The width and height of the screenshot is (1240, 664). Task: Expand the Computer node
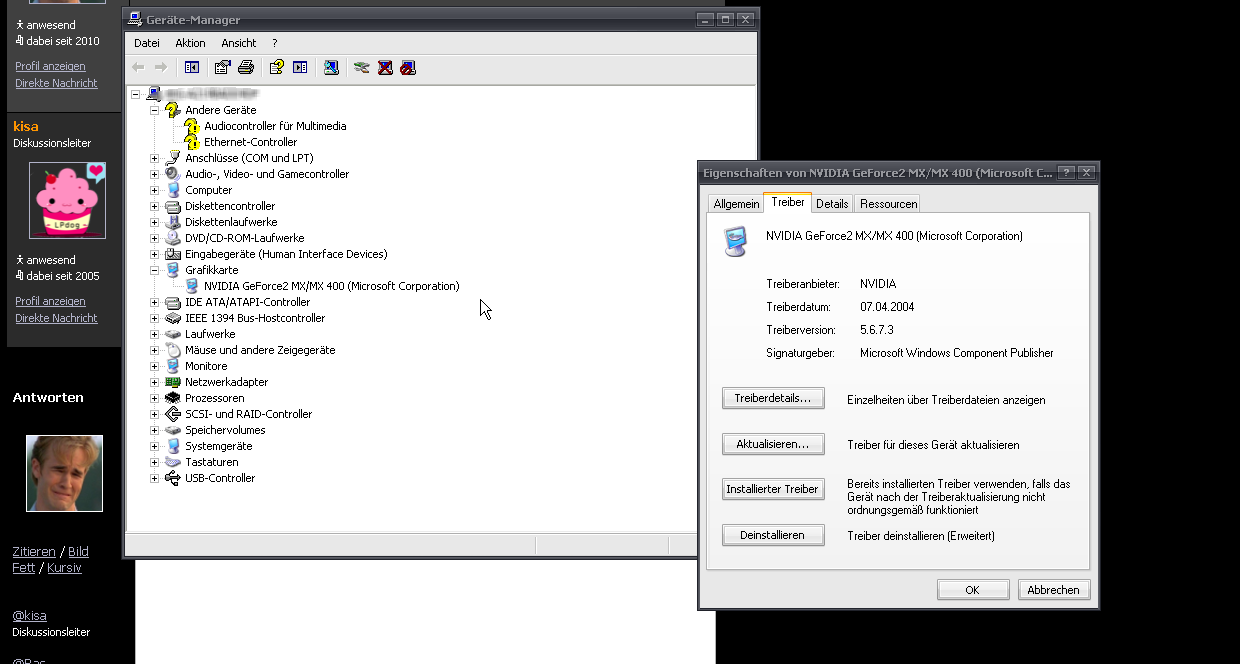coord(154,190)
